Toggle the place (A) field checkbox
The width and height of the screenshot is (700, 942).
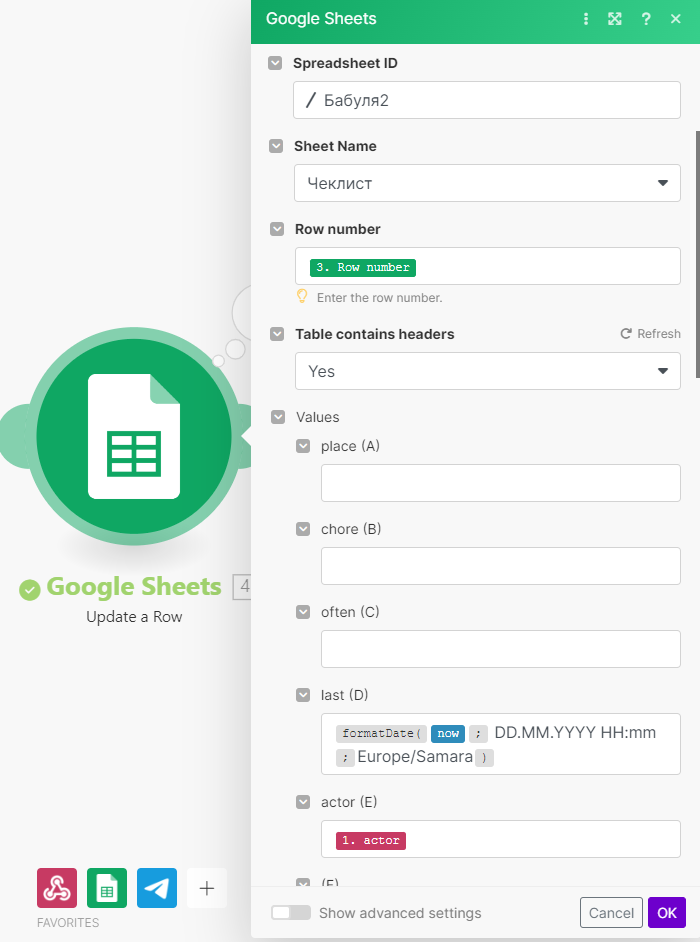tap(303, 446)
